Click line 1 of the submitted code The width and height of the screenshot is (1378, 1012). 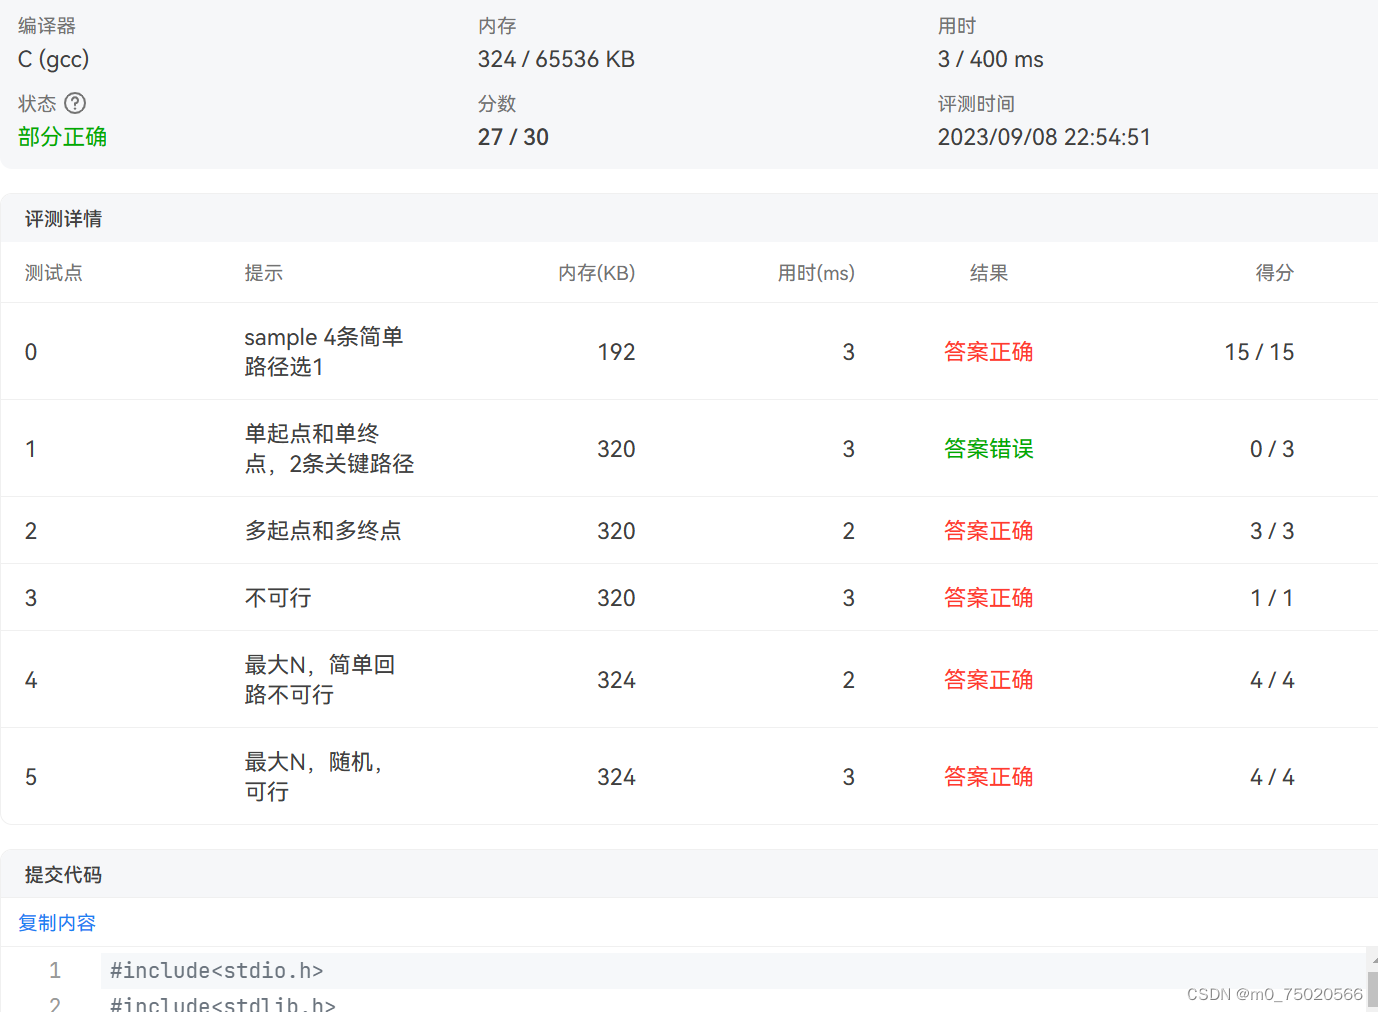216,969
